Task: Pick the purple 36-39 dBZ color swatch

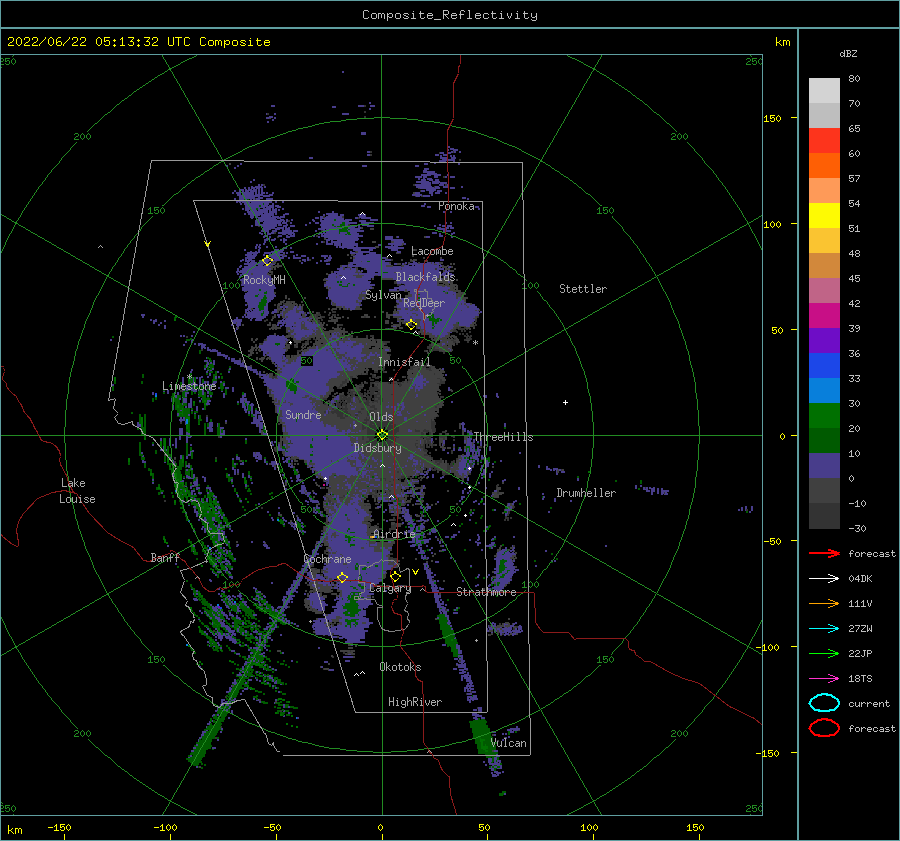Action: point(824,341)
